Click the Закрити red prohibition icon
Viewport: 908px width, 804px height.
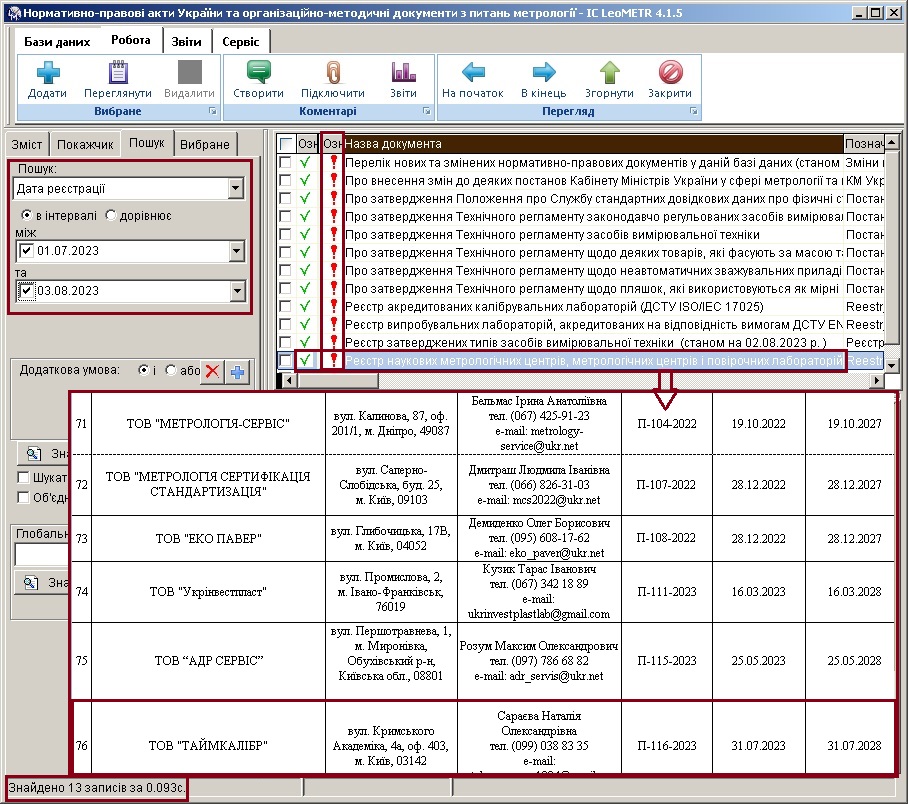670,72
